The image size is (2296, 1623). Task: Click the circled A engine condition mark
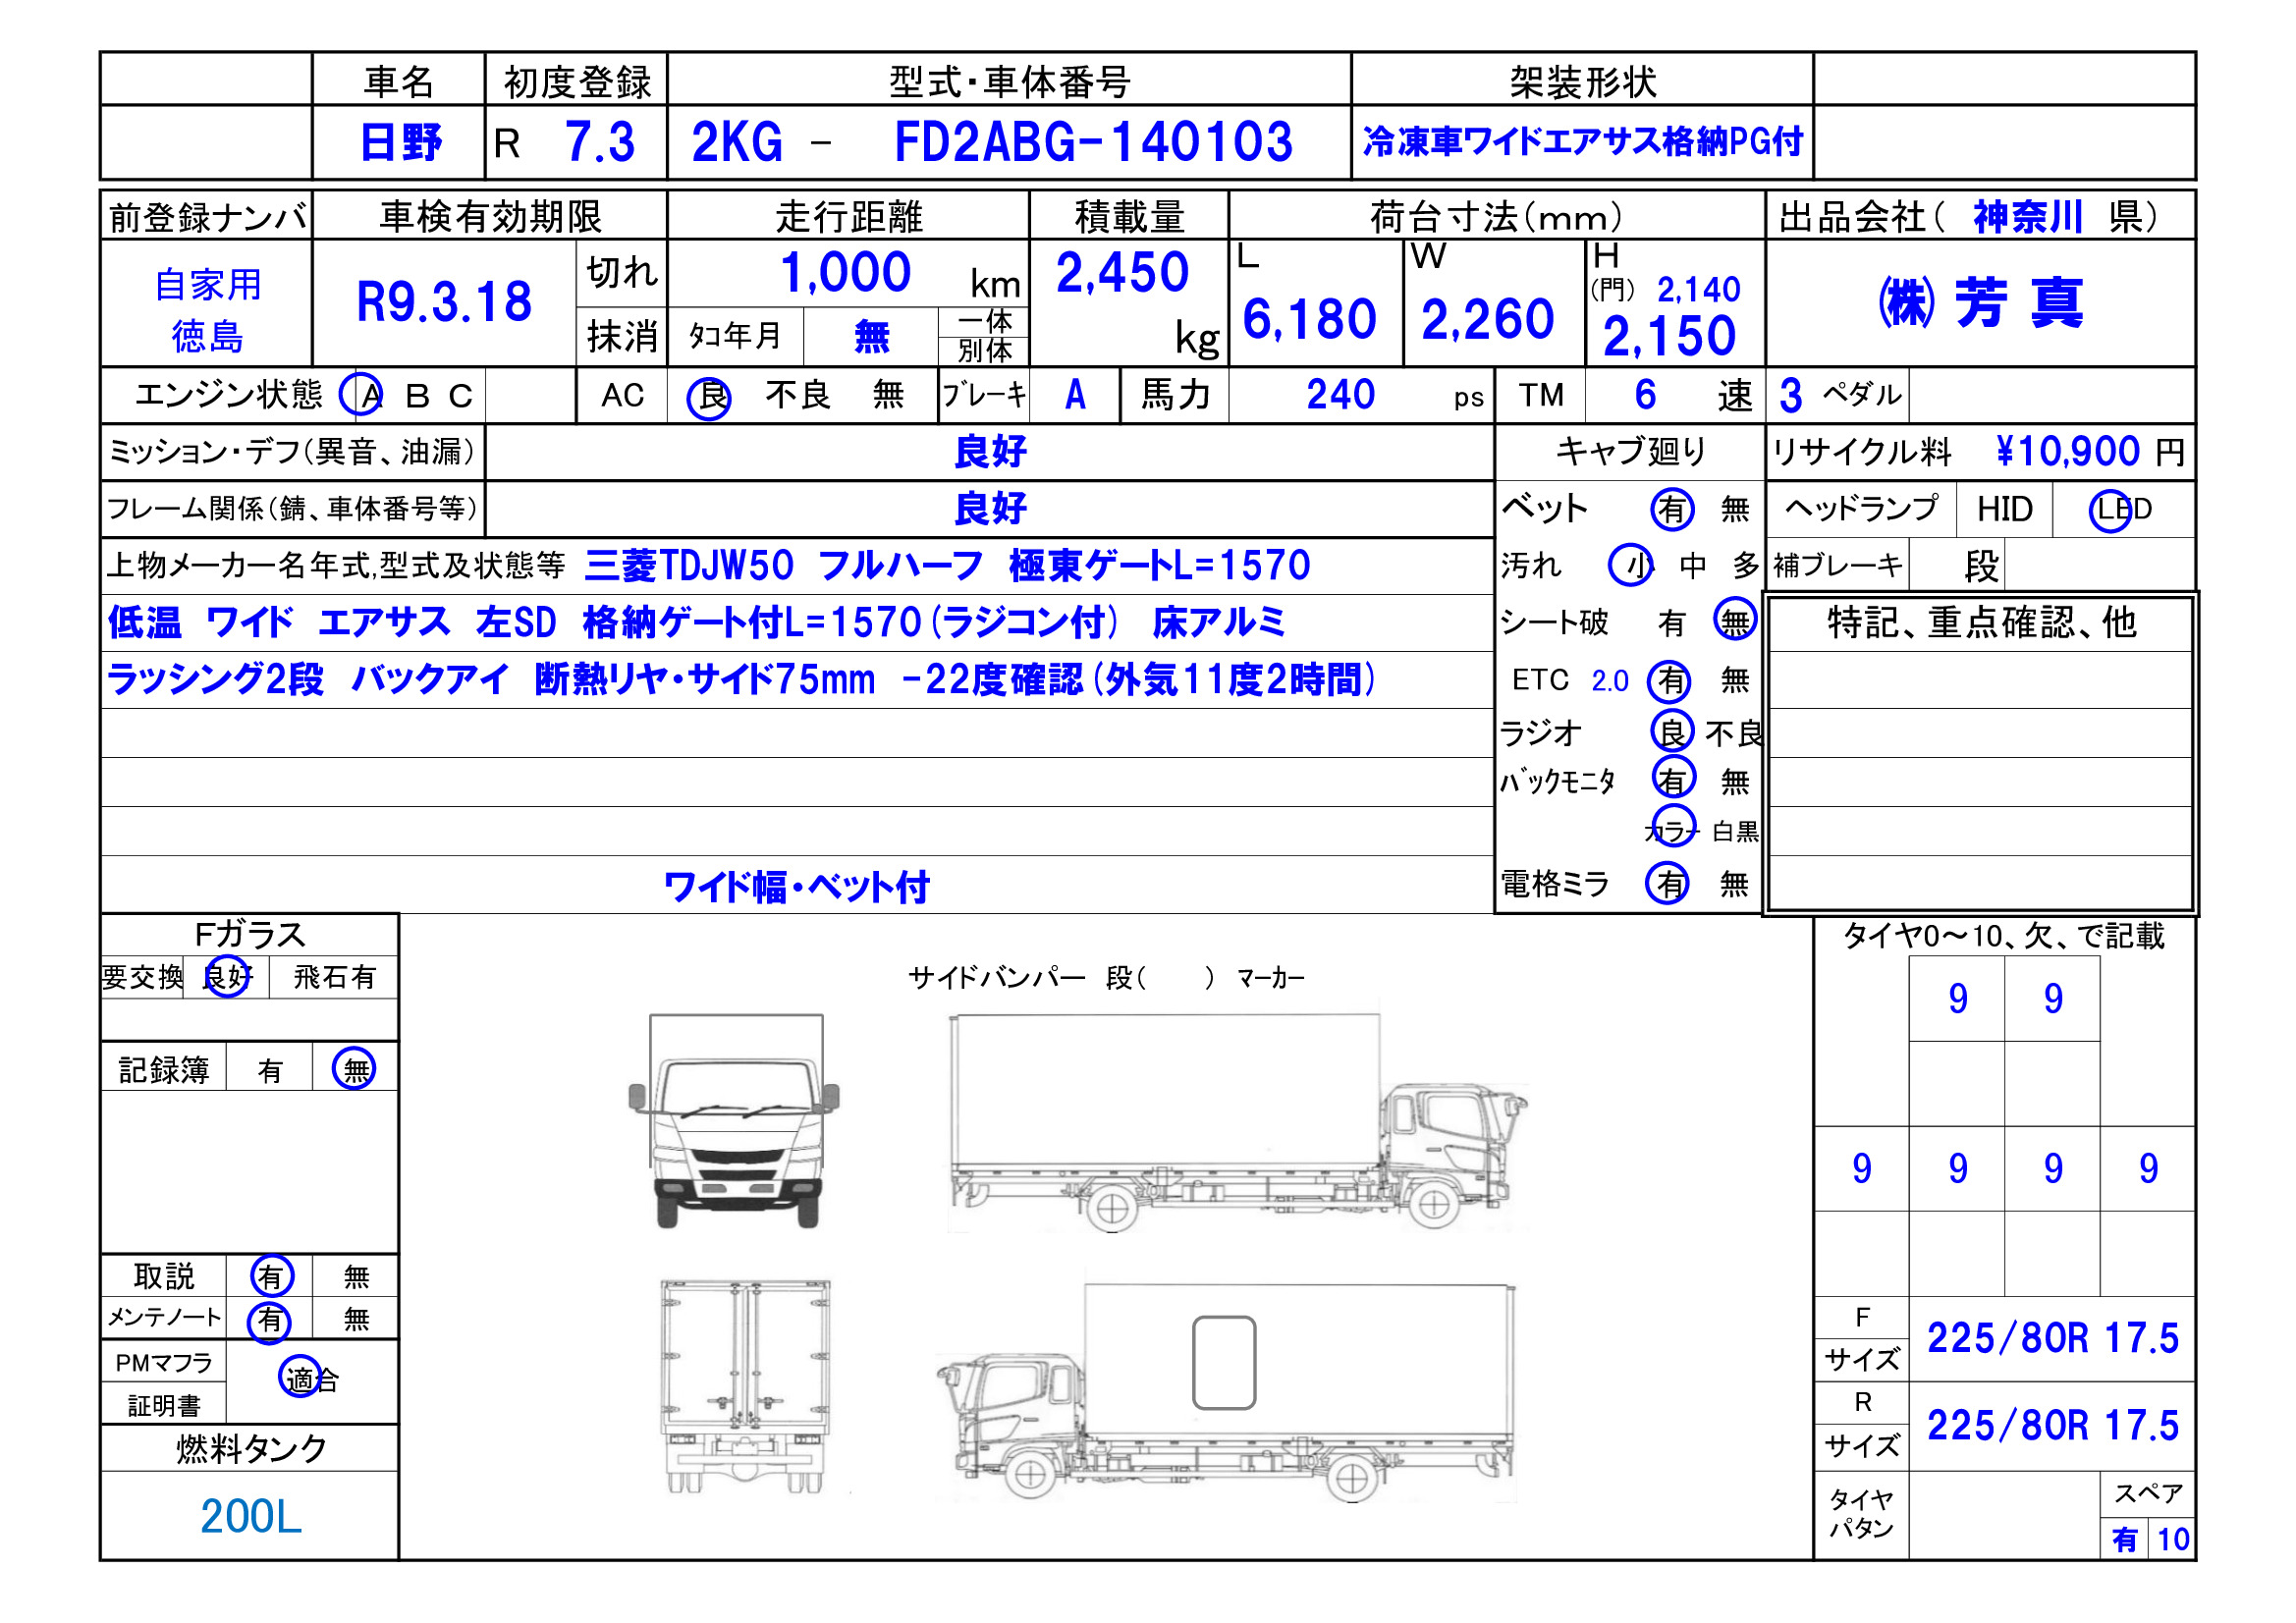pyautogui.click(x=361, y=395)
